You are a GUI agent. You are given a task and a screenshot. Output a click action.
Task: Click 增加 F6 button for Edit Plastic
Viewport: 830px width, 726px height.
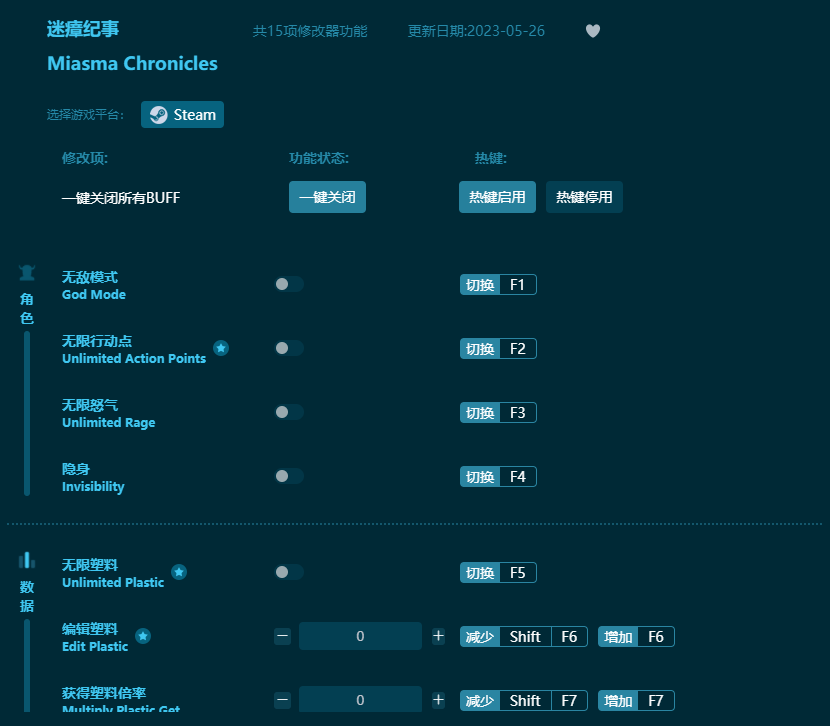coord(636,636)
